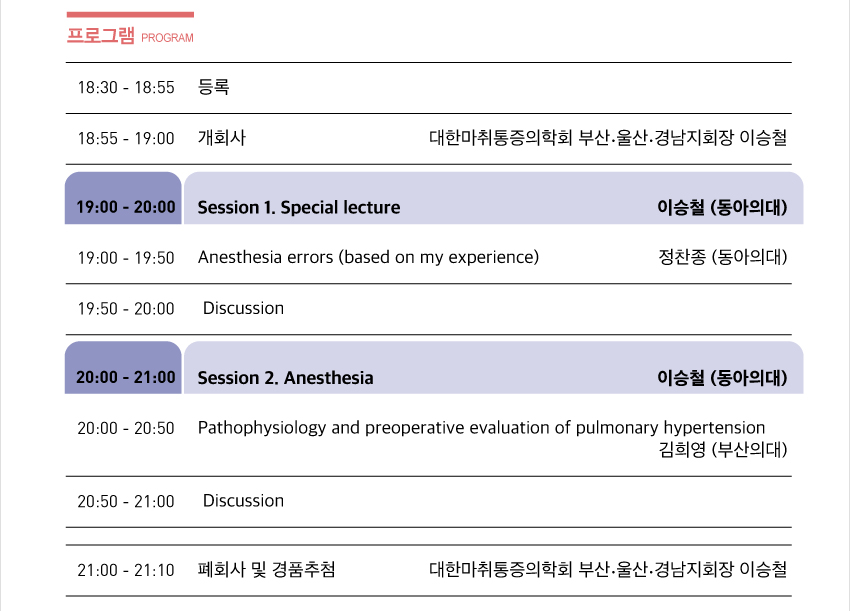
Task: Click the 21:00 - 21:10 time slot
Action: click(x=126, y=570)
